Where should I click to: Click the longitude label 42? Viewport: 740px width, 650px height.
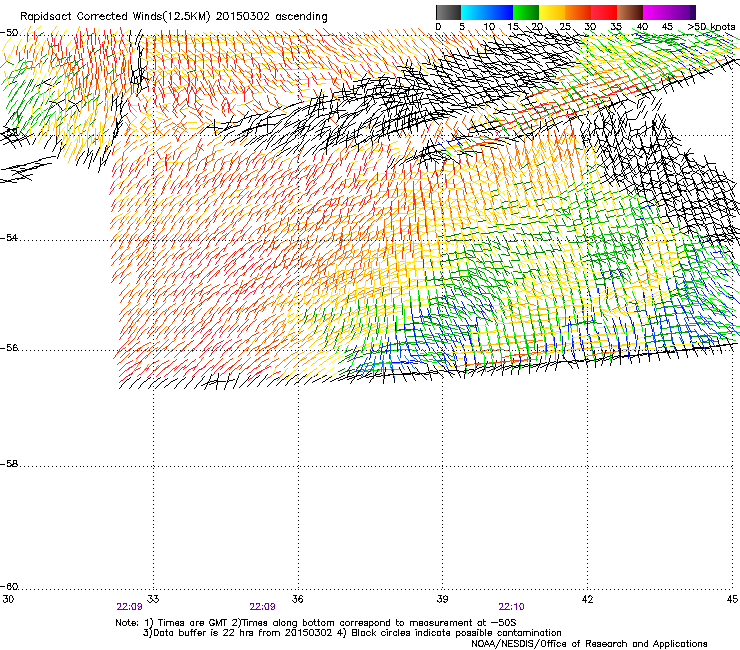click(587, 599)
